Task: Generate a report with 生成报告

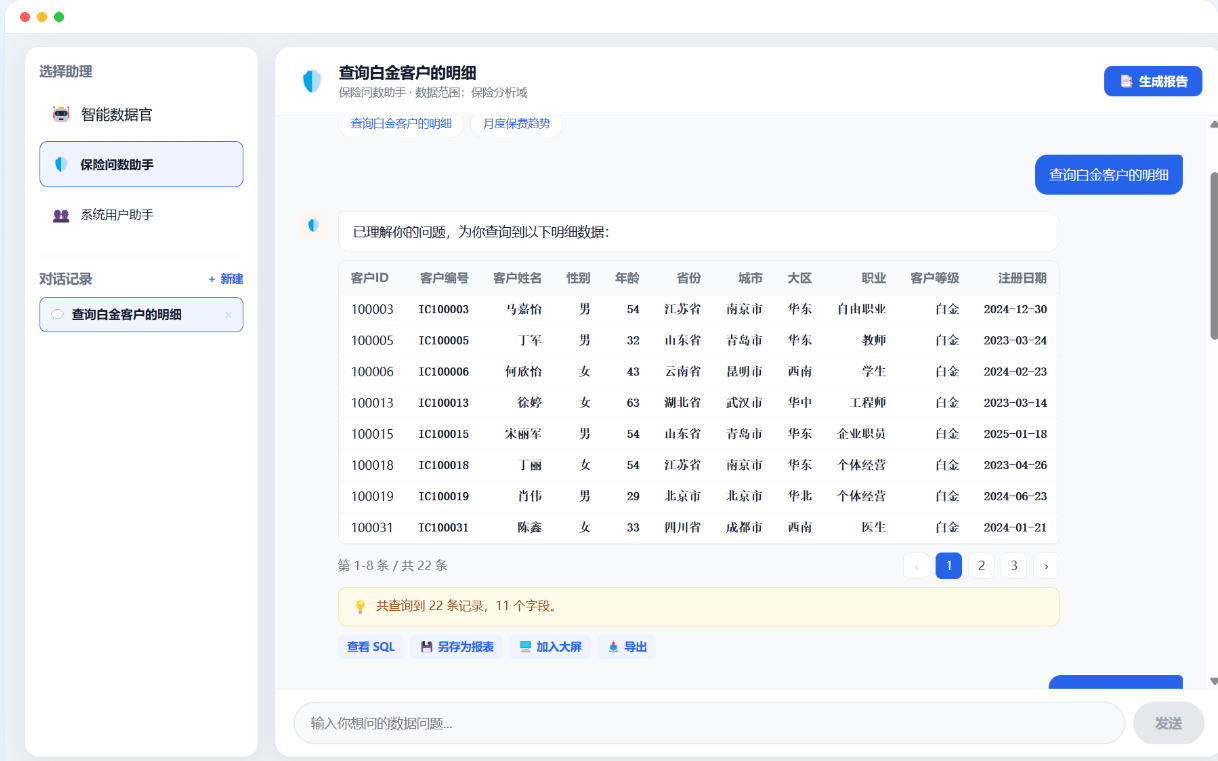Action: tap(1153, 81)
